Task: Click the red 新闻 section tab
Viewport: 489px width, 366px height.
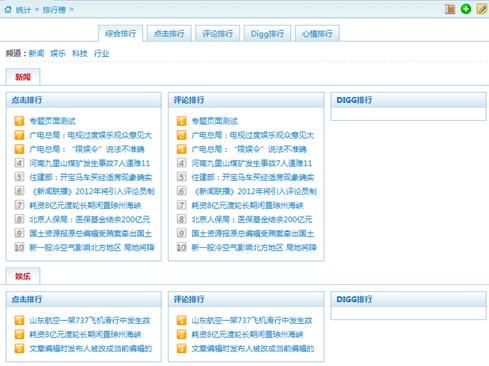Action: (x=23, y=77)
